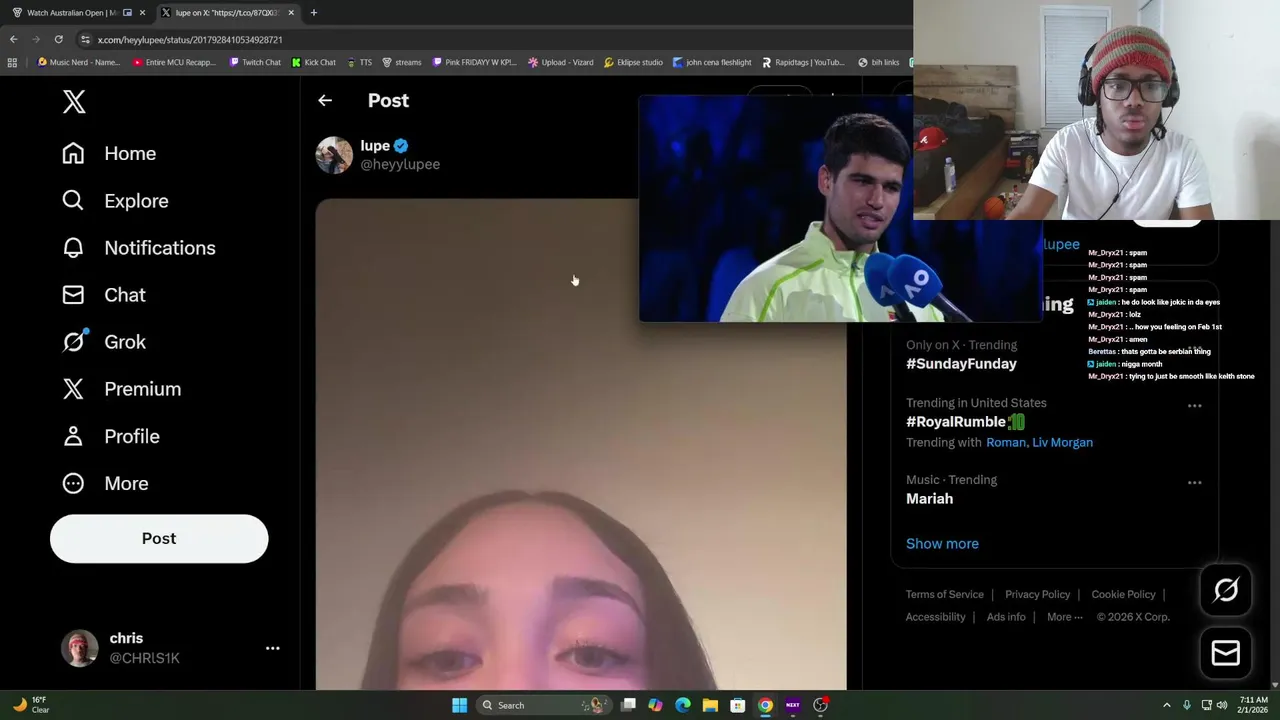Open more options for #RoyalRumble trend
The width and height of the screenshot is (1280, 720).
click(1194, 406)
